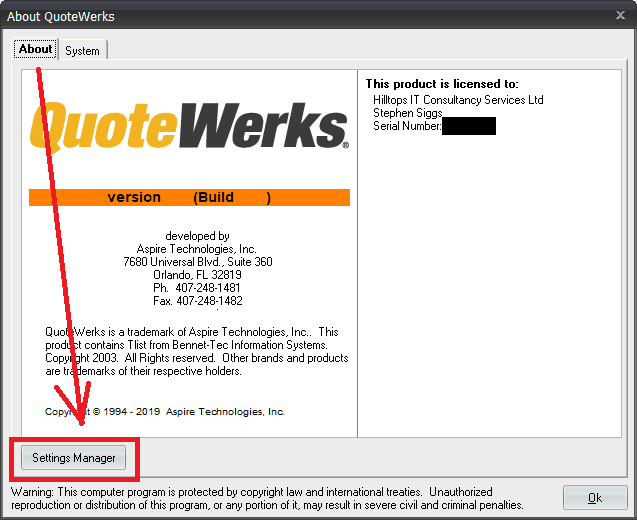This screenshot has height=520, width=637.
Task: Click '7680 Universal Blvd., Suite 360' address
Action: [198, 262]
